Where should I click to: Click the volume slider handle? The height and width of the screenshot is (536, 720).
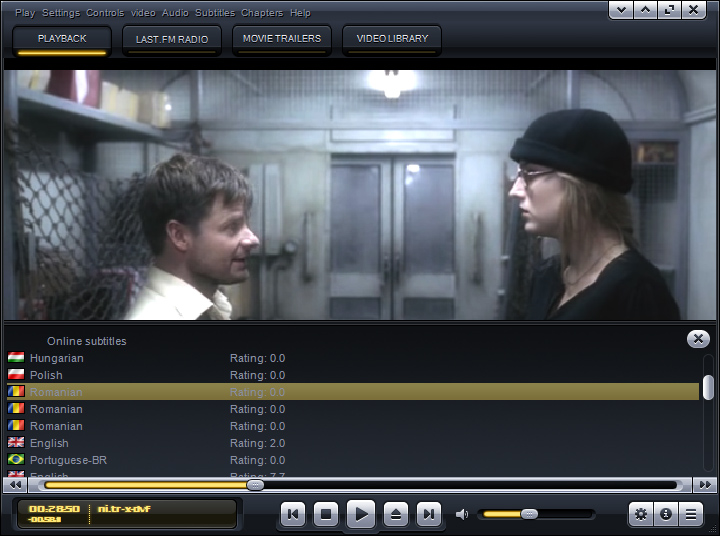pyautogui.click(x=529, y=514)
